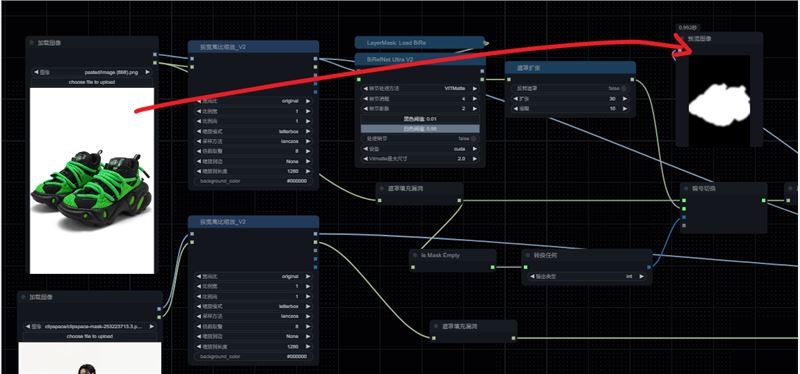
Task: Click the Vitmatte max size 2.0 field
Action: click(x=420, y=159)
